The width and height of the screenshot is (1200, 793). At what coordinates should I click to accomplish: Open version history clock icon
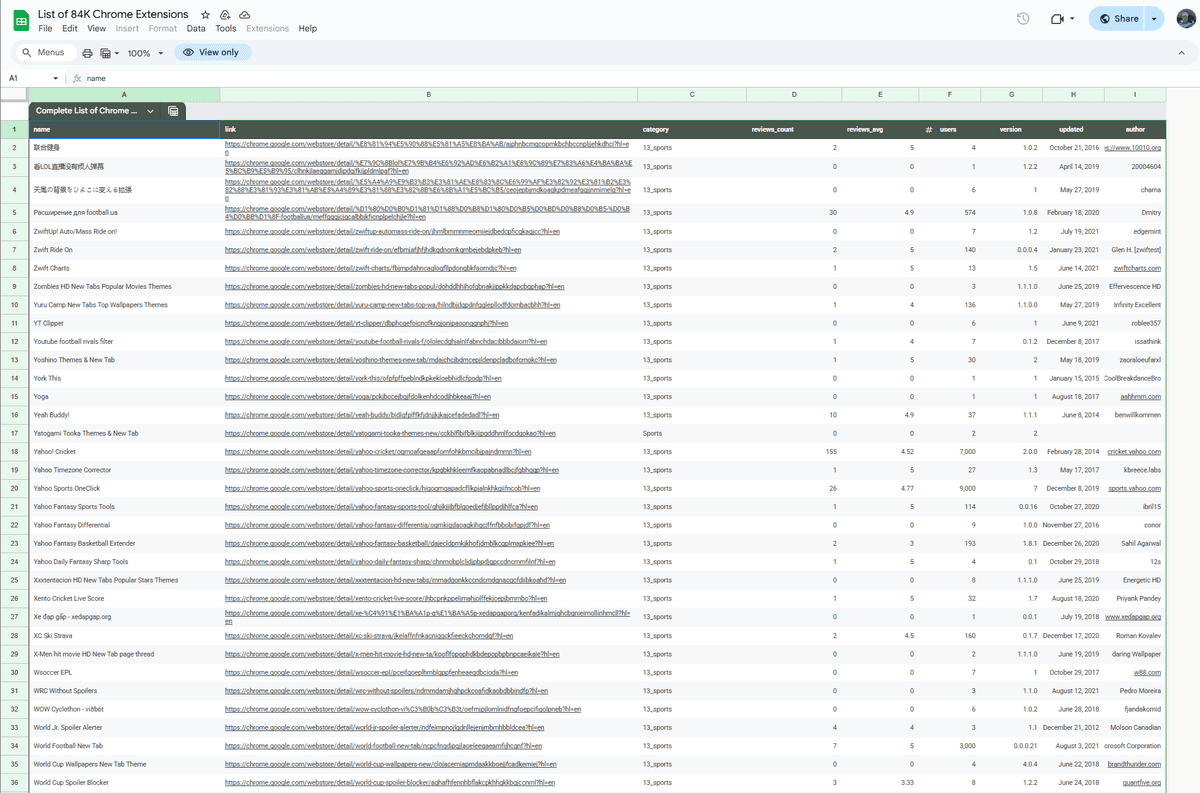(x=1023, y=19)
